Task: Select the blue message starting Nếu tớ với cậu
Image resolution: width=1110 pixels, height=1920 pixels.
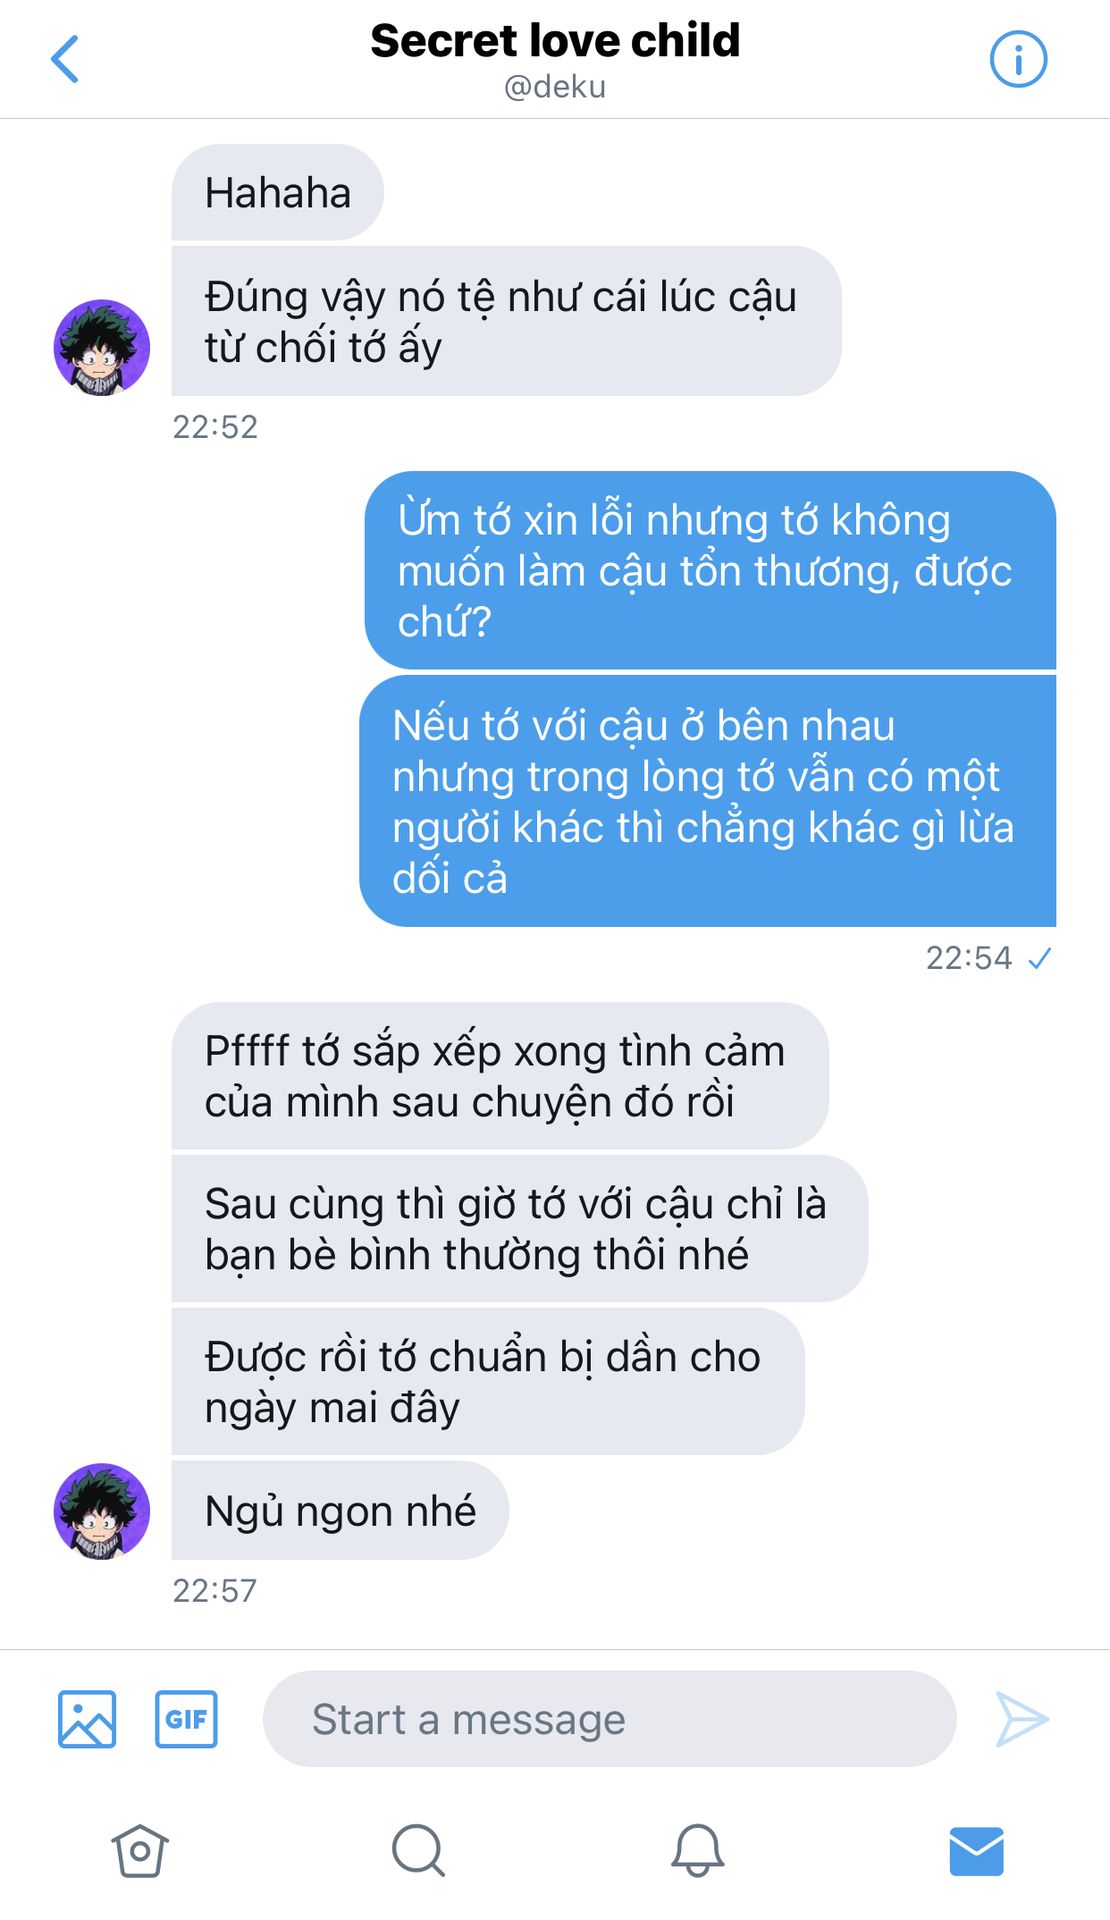Action: pyautogui.click(x=707, y=801)
